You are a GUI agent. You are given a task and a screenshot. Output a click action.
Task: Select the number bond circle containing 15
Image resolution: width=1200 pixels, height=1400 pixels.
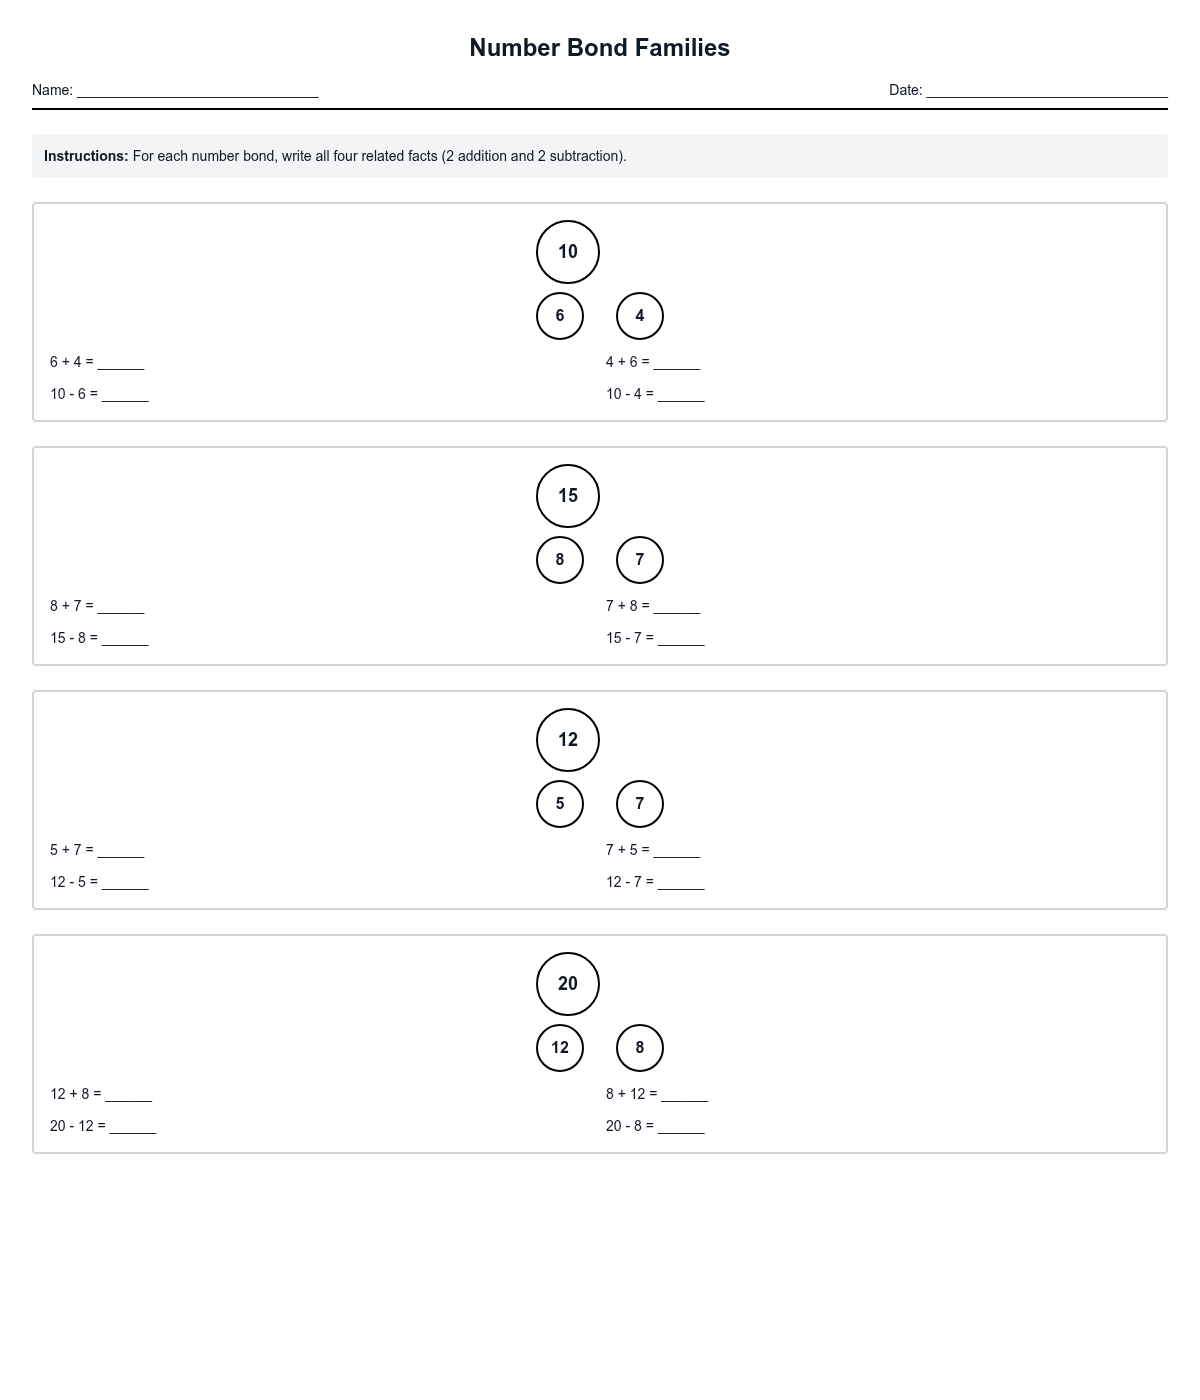point(568,496)
